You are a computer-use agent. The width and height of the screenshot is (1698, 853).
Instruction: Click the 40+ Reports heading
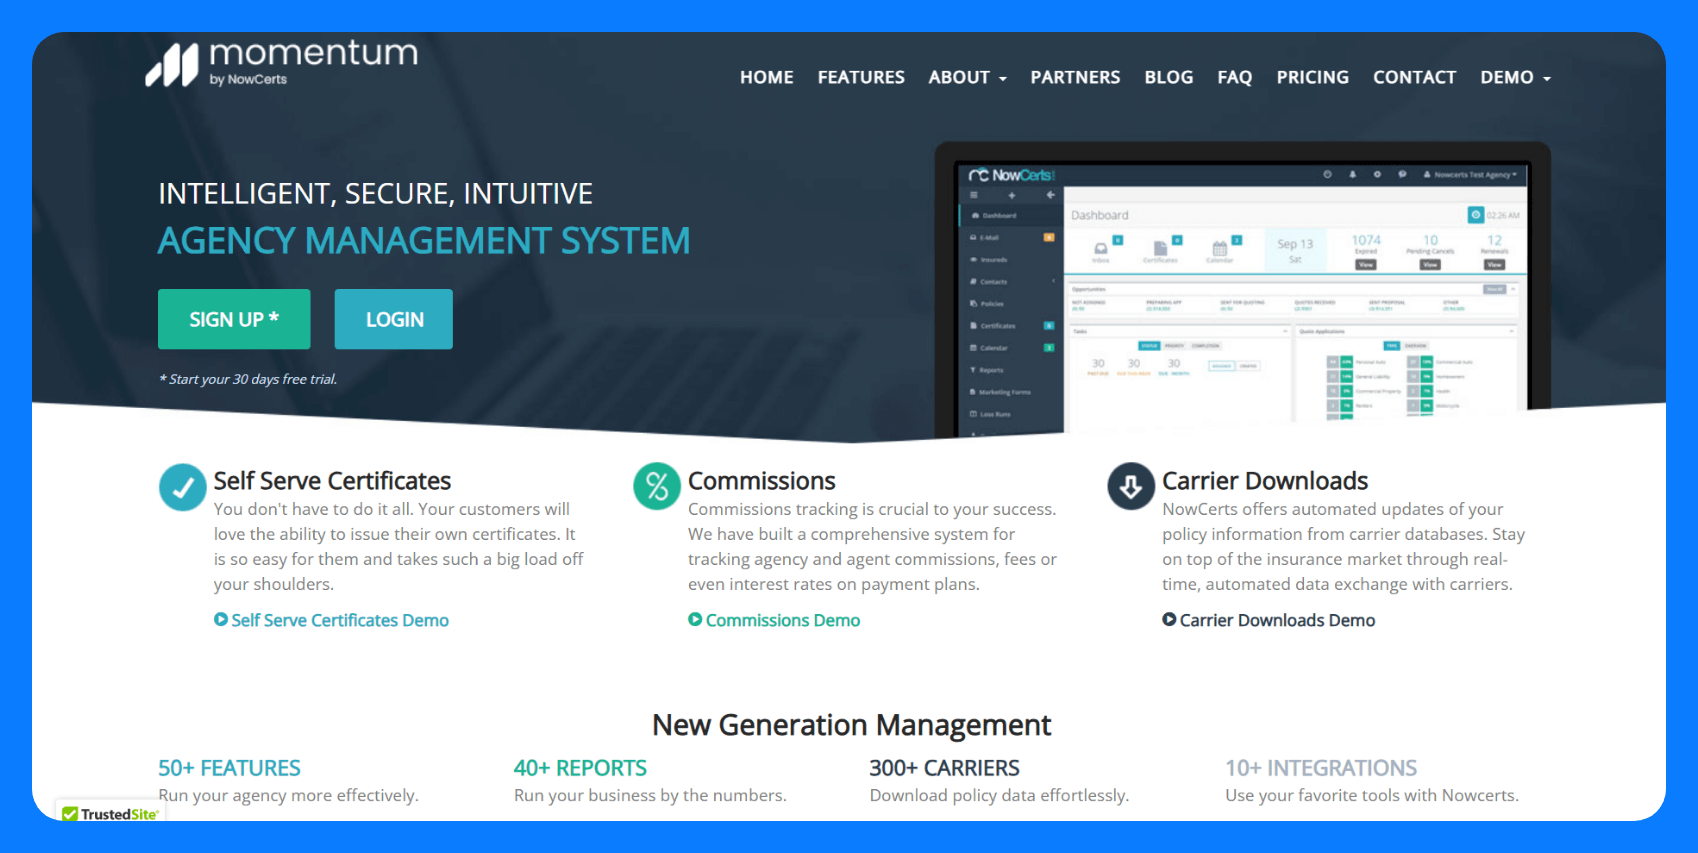click(x=580, y=768)
